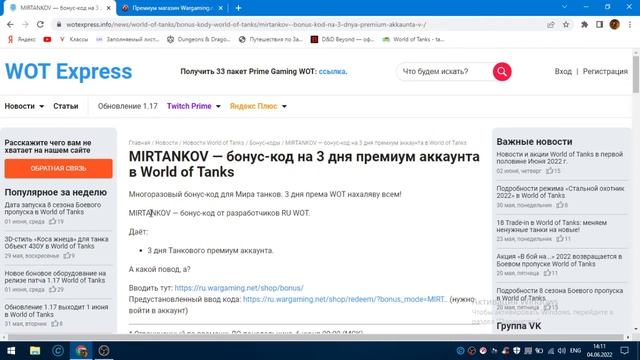
Task: Click the taskbar clock showing 14:11
Action: pyautogui.click(x=600, y=351)
